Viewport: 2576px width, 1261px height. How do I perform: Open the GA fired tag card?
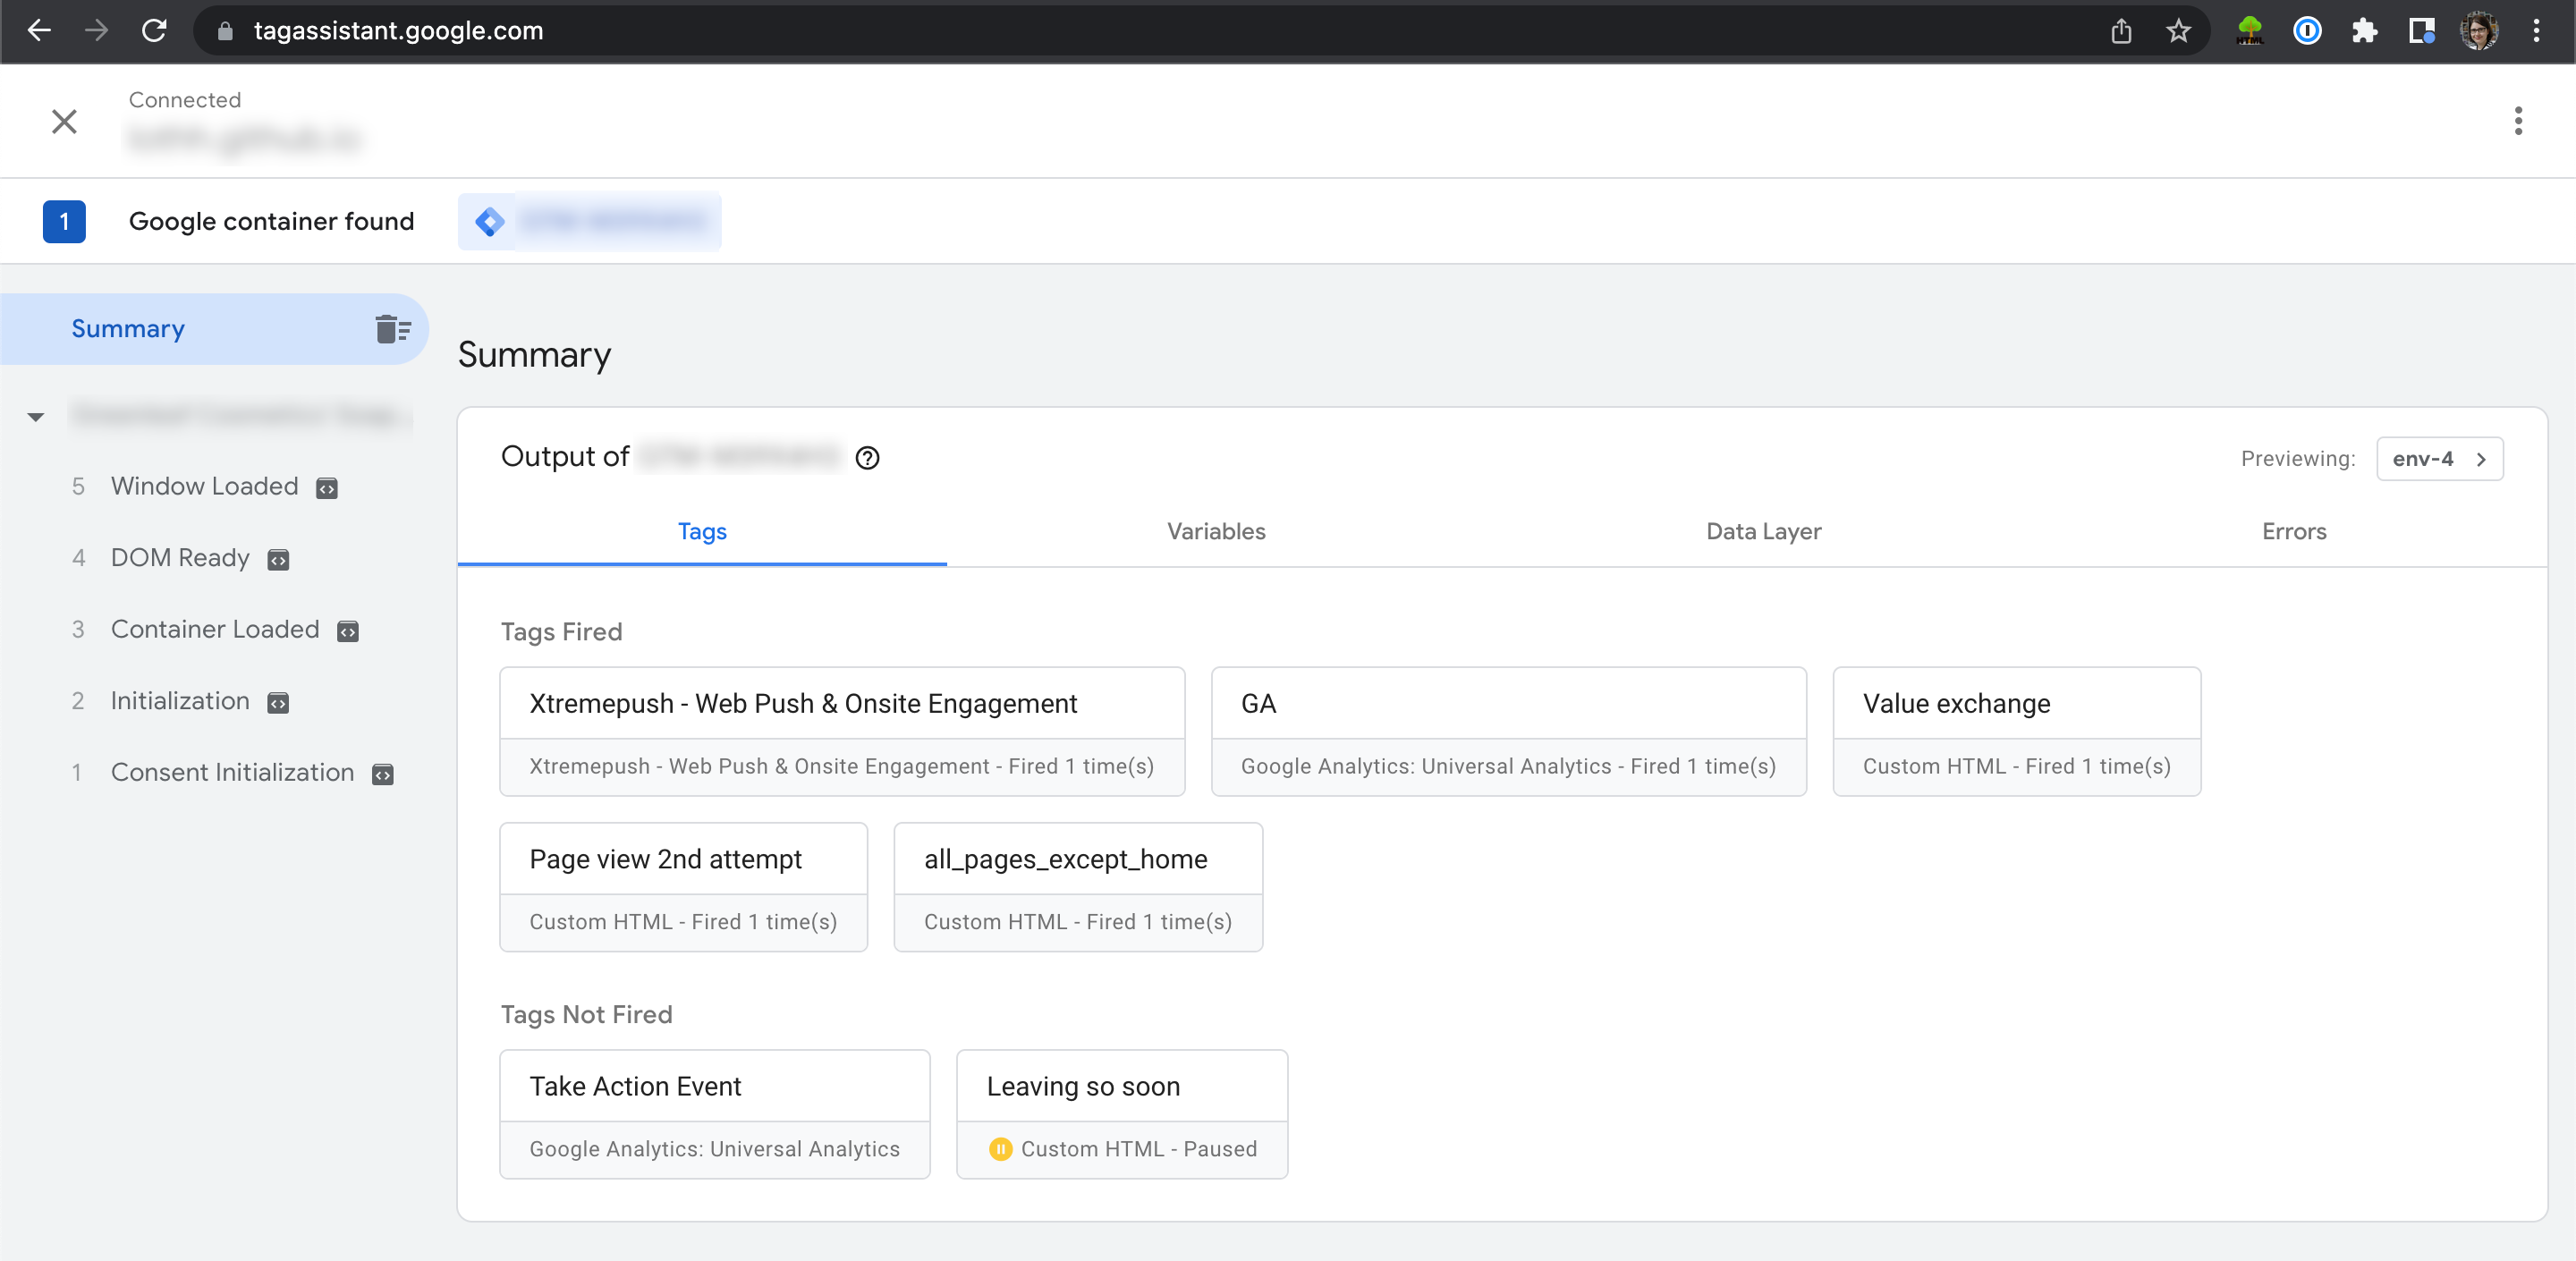tap(1507, 731)
